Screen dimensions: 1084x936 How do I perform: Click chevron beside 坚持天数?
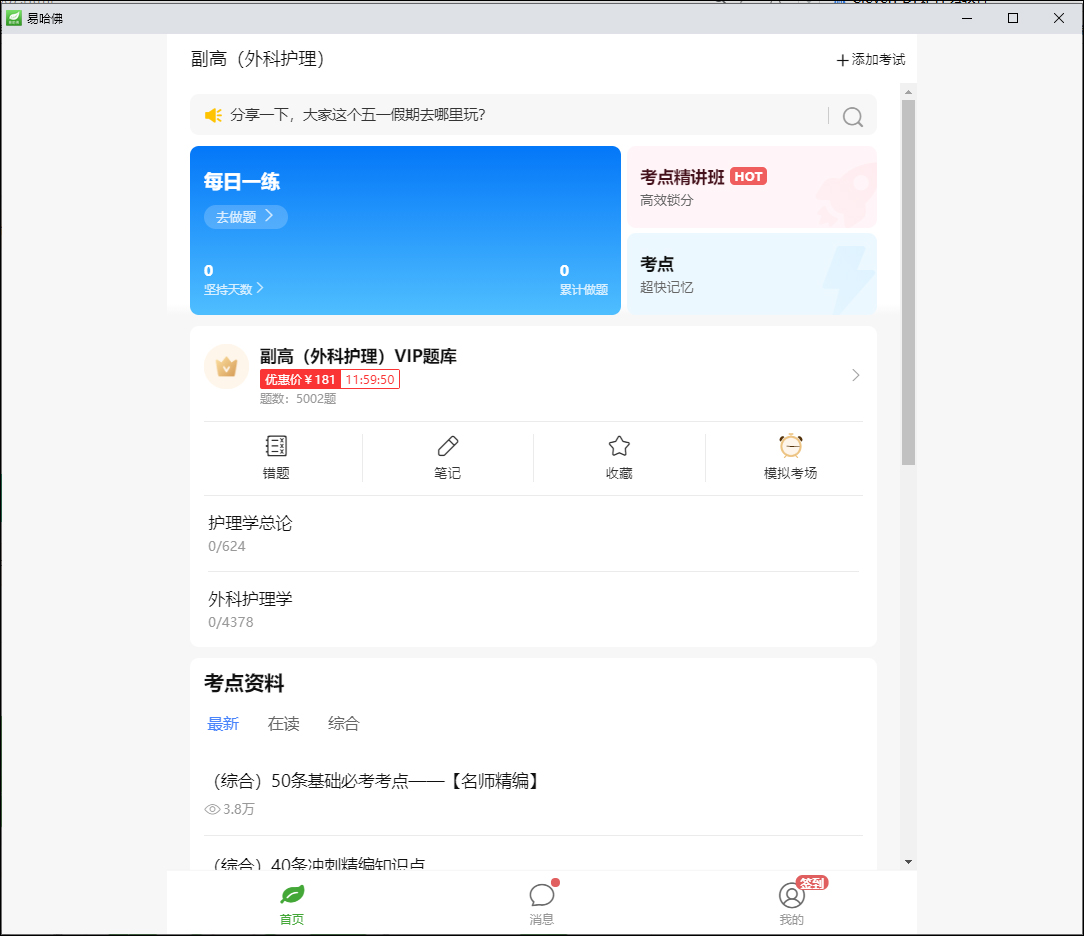pos(260,288)
